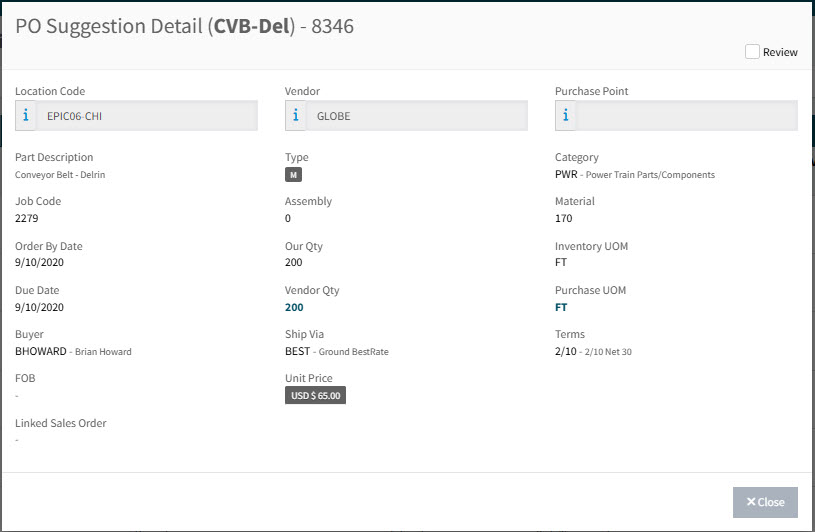Click the EPIC06-CHI location code field
The width and height of the screenshot is (815, 532).
click(147, 116)
